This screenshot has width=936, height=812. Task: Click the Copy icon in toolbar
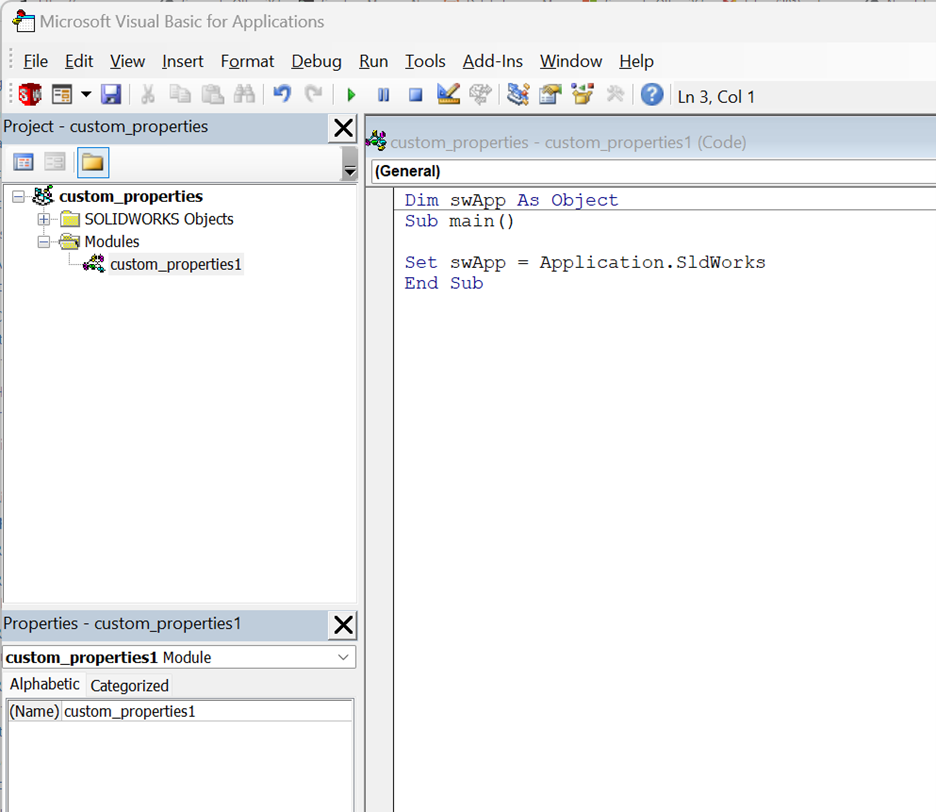(x=180, y=95)
